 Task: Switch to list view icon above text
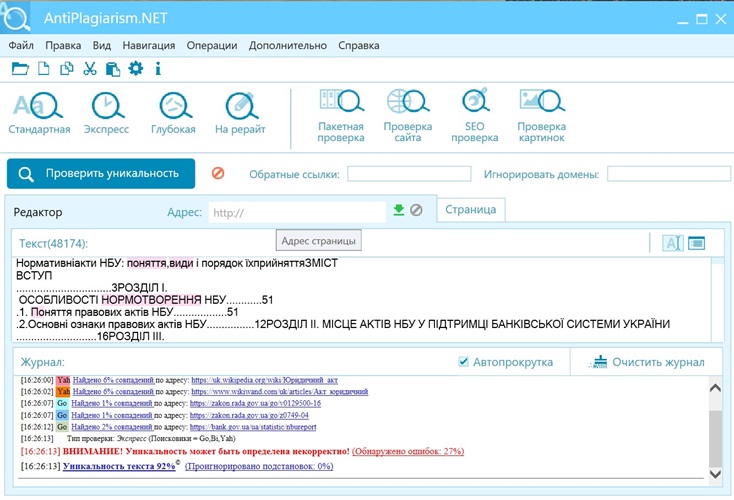click(x=697, y=243)
